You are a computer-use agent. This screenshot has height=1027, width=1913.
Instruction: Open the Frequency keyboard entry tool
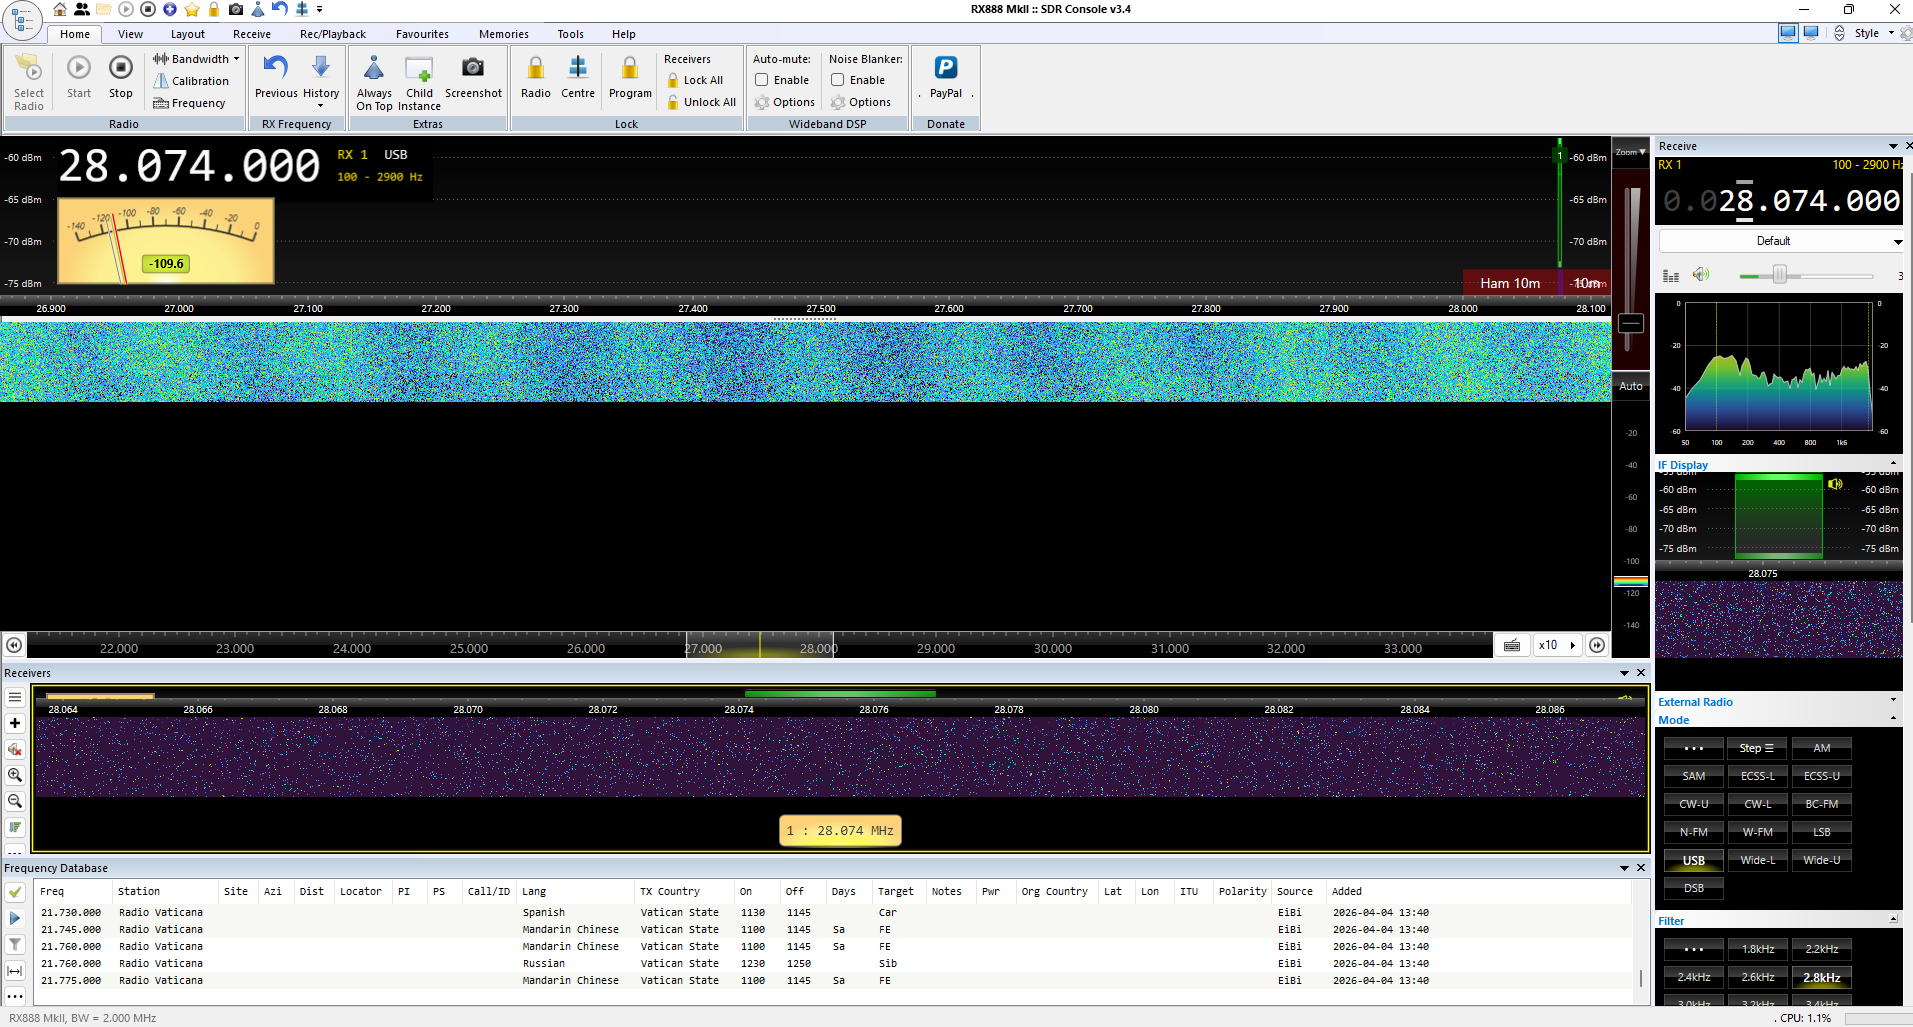click(189, 103)
